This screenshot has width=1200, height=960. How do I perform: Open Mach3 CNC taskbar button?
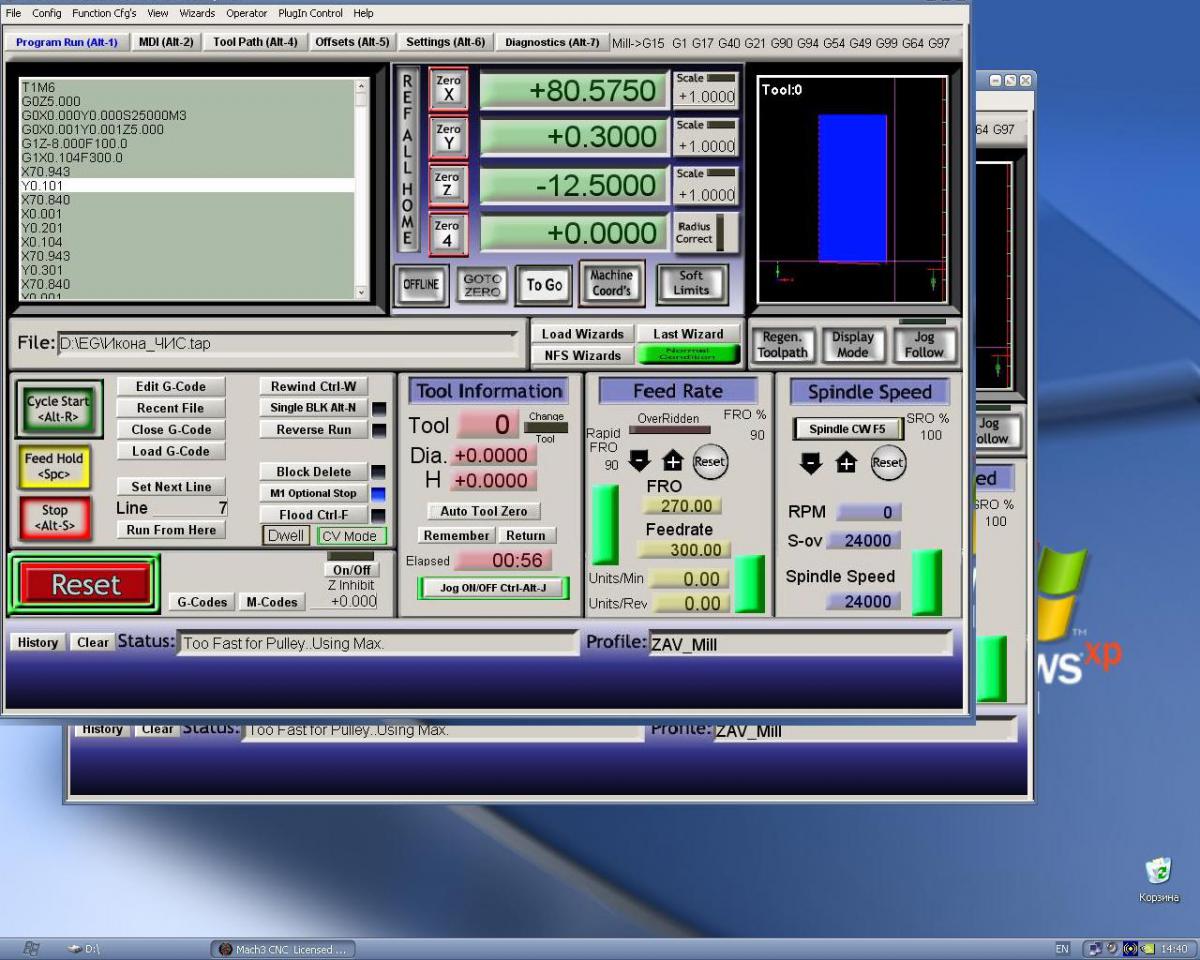point(283,949)
